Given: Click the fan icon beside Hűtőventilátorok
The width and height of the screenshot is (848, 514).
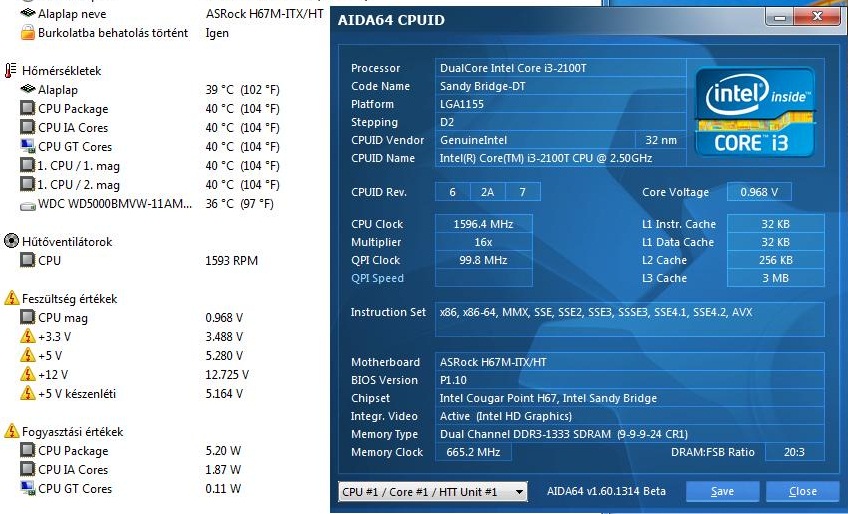Looking at the screenshot, I should pos(11,241).
